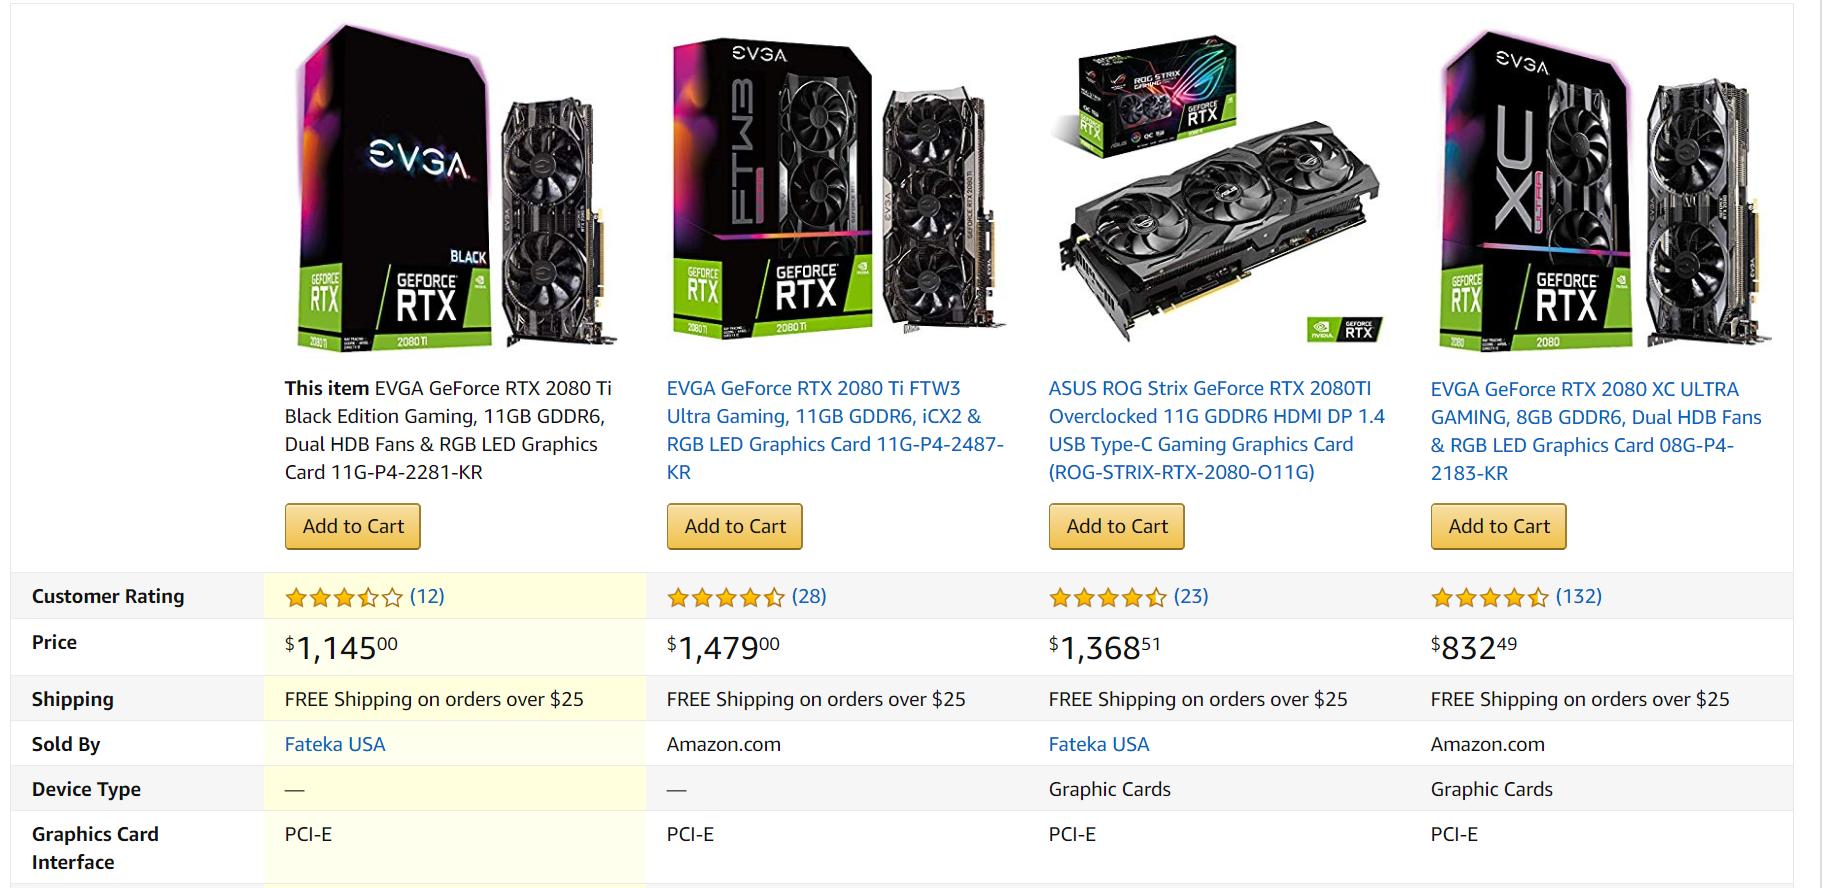Click the FTW3 column star rating icons

pos(725,596)
